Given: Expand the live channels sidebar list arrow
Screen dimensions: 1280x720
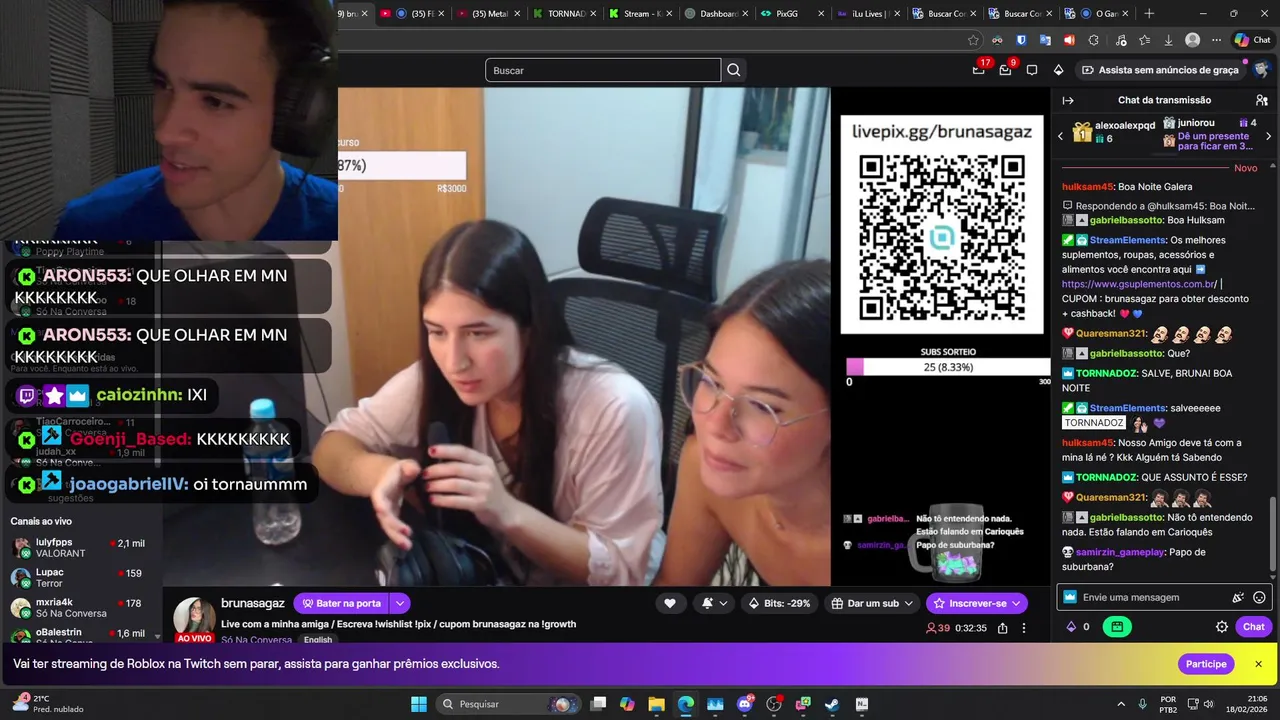Looking at the screenshot, I should click(158, 635).
